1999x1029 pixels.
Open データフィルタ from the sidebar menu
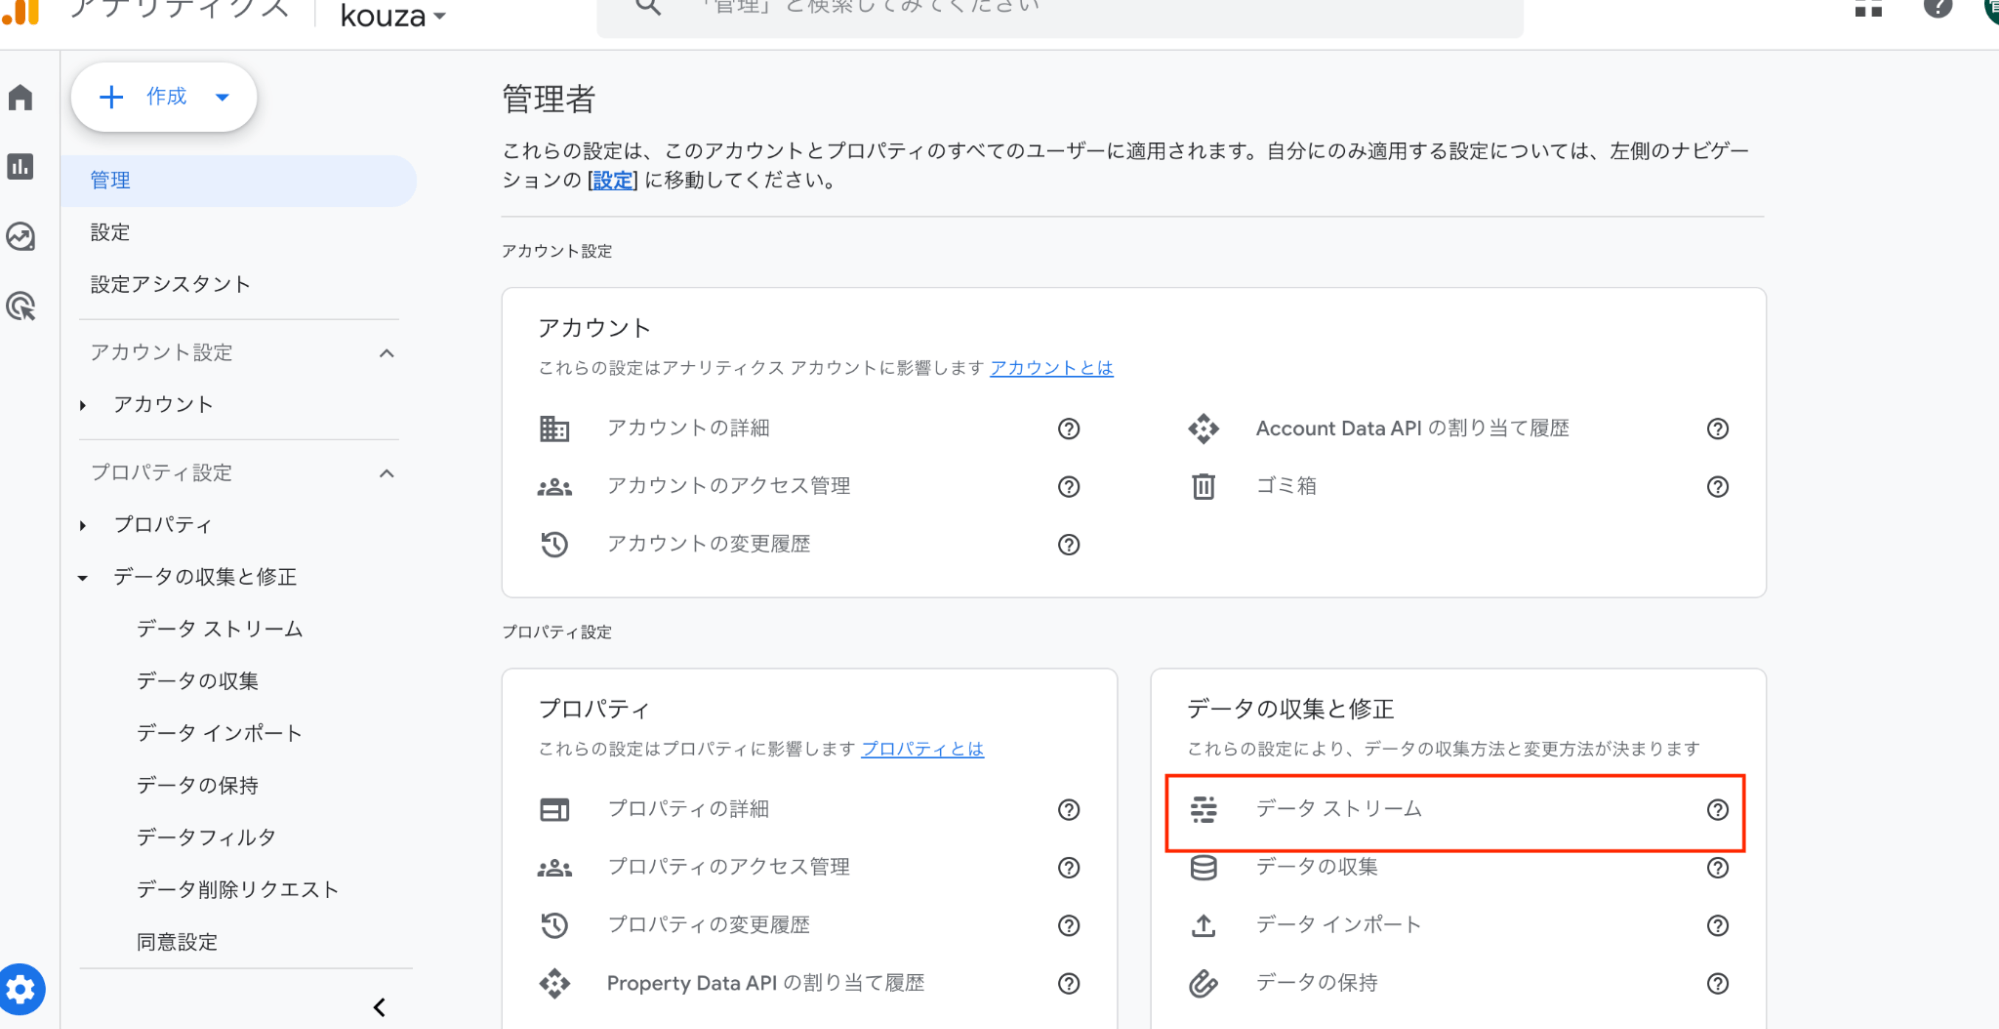206,837
